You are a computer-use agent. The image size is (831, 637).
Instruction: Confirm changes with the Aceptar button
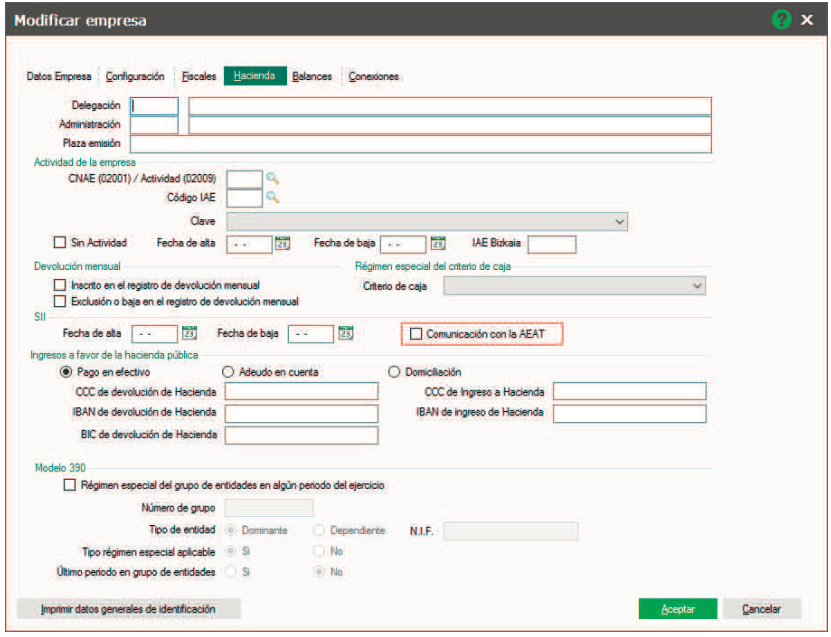click(678, 609)
